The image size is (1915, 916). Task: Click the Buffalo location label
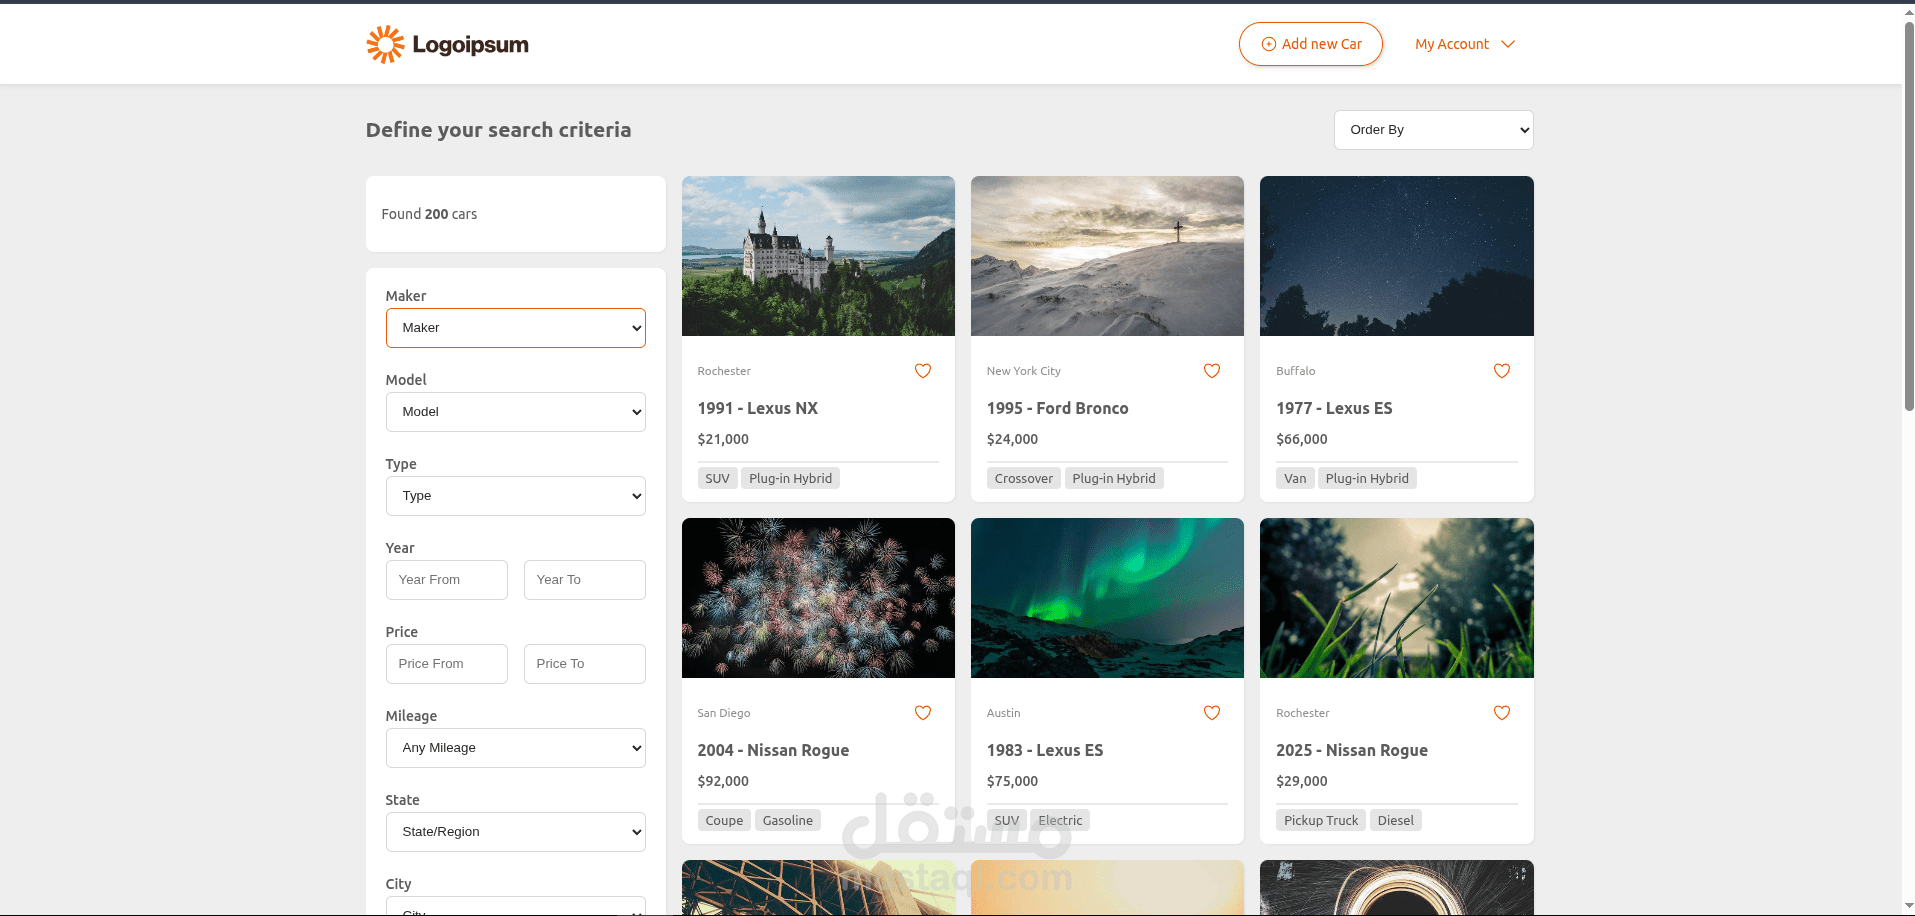(x=1296, y=371)
